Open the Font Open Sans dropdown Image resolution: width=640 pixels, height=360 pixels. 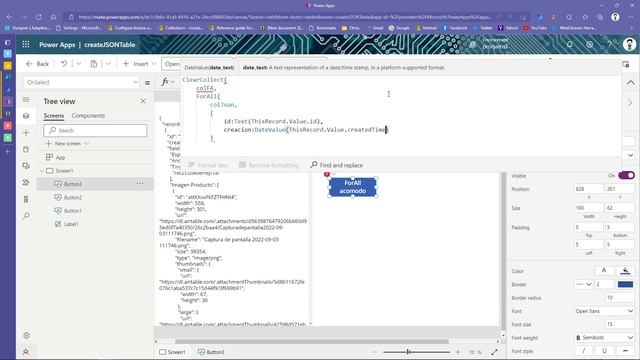tap(604, 311)
